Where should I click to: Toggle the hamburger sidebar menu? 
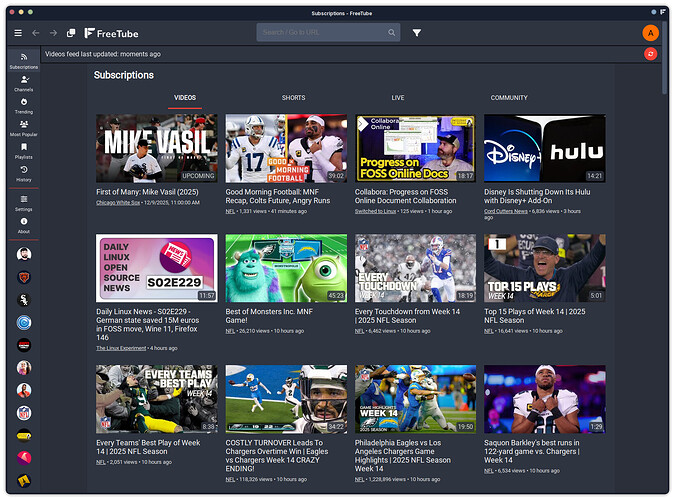[17, 33]
